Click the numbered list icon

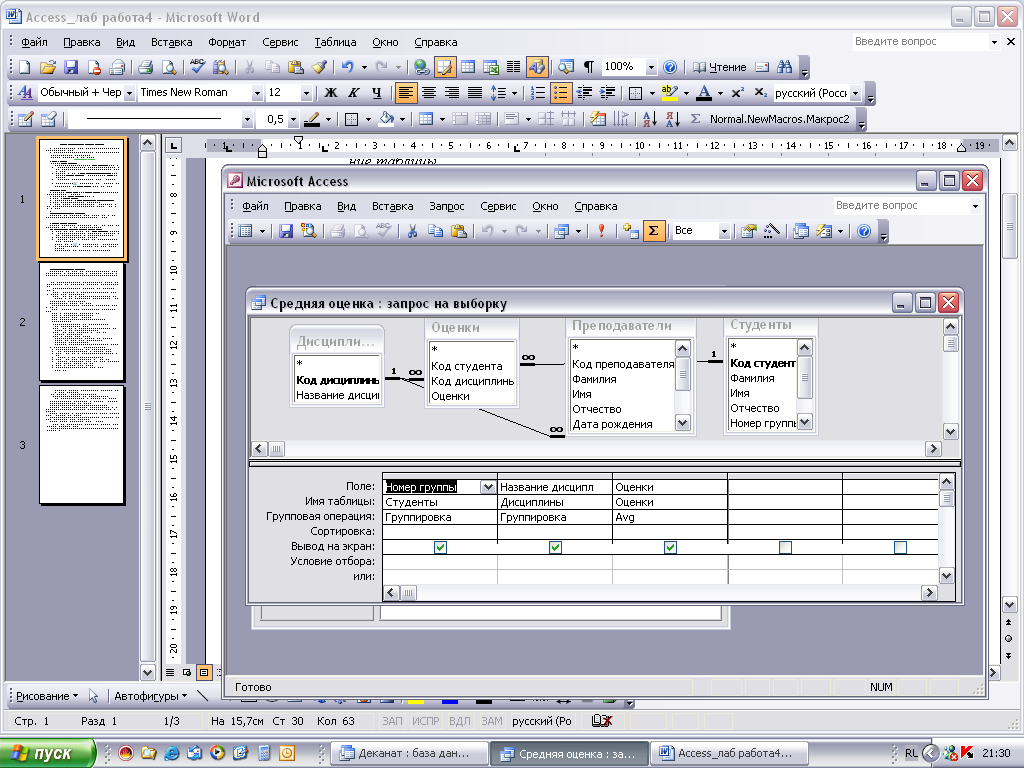tap(537, 93)
